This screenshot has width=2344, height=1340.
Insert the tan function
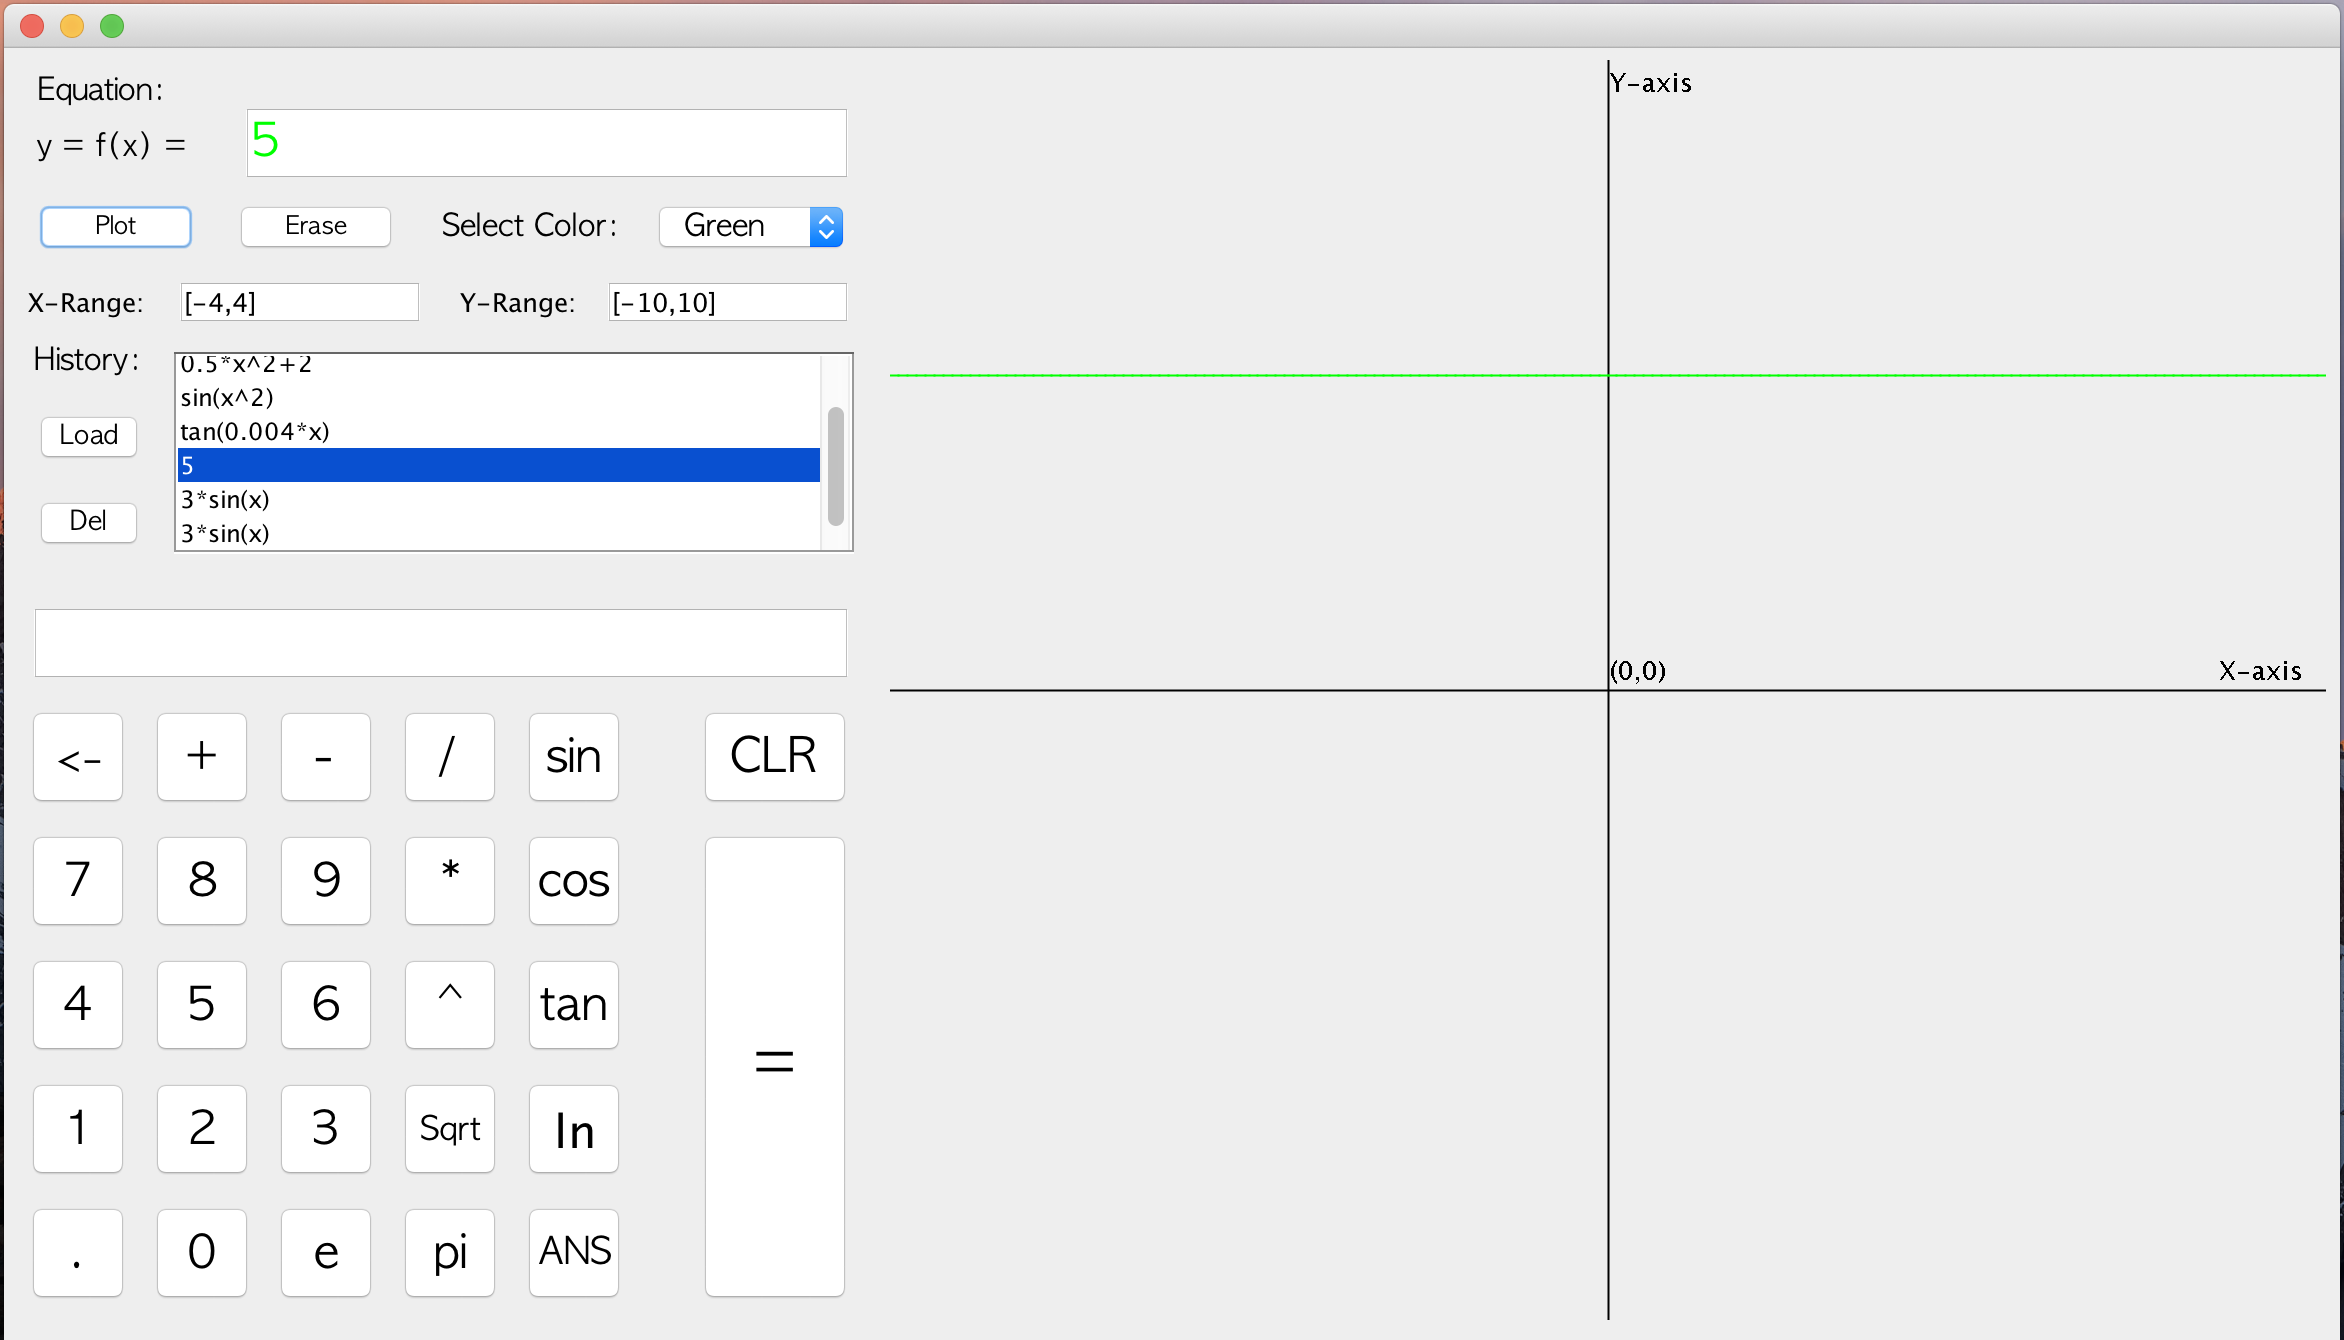pyautogui.click(x=574, y=1005)
